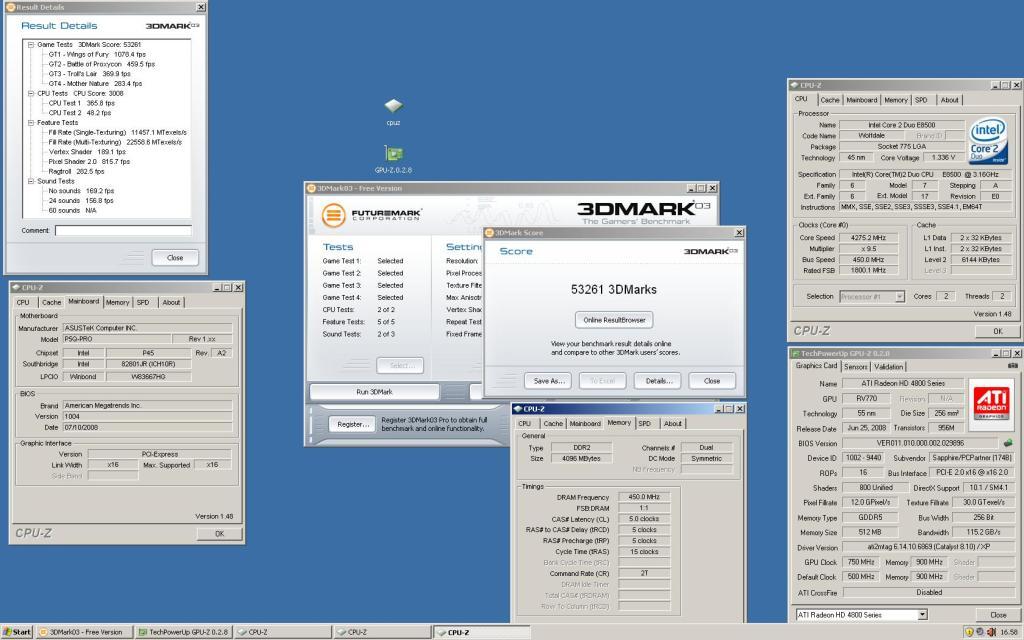
Task: Click the Online ResultBrowser button
Action: coord(614,320)
